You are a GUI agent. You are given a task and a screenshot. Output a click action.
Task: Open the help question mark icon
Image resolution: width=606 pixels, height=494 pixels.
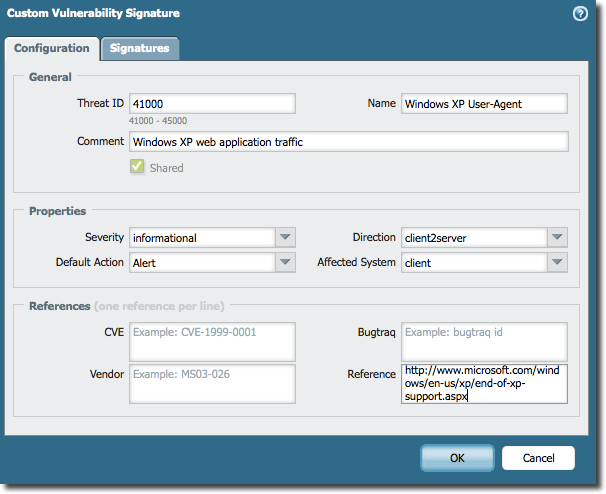(x=580, y=14)
